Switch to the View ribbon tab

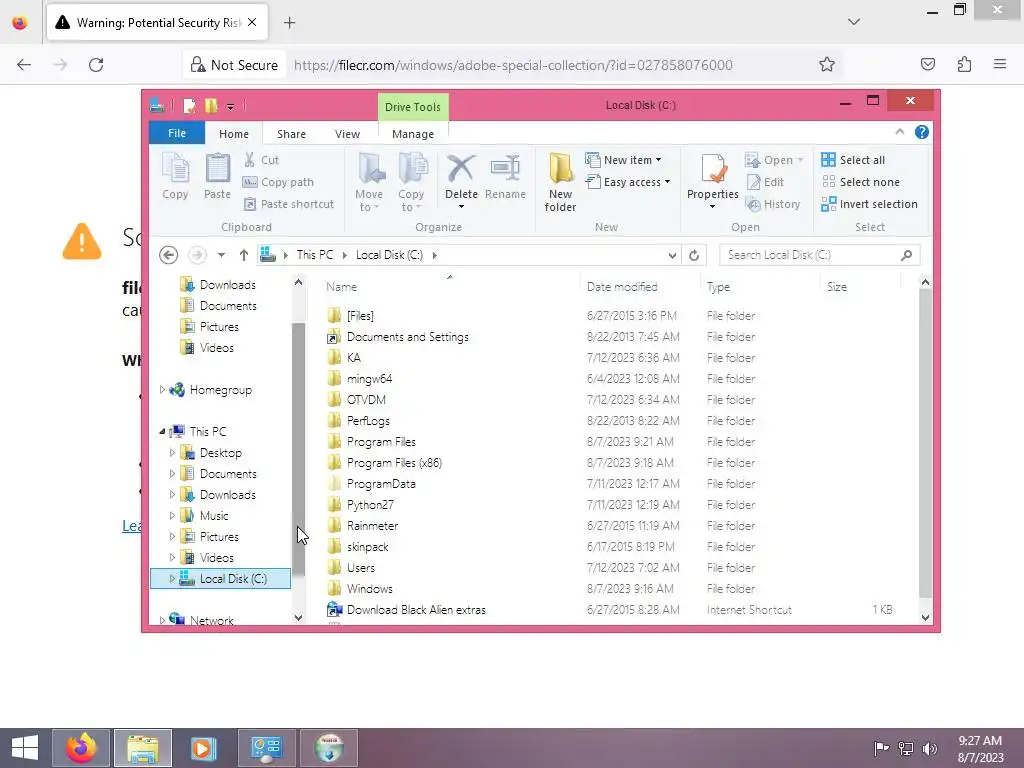347,134
